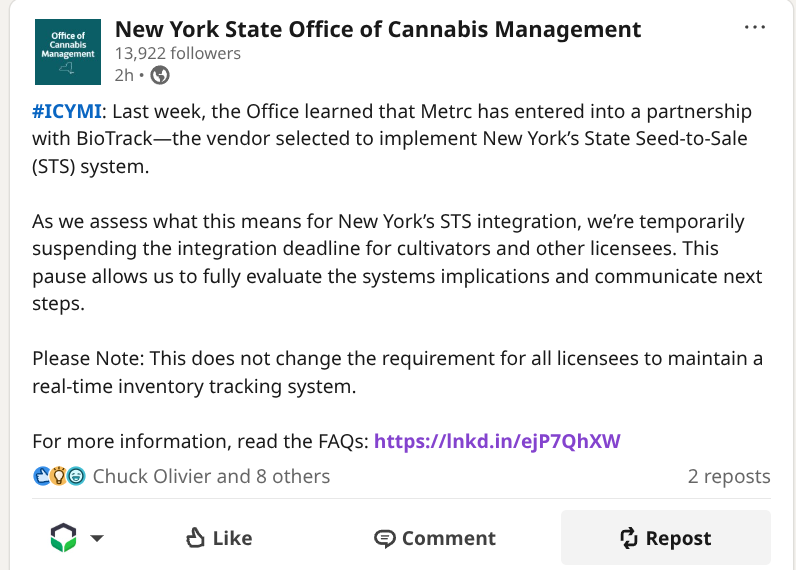Expand the react-as identity dropdown arrow

(97, 538)
